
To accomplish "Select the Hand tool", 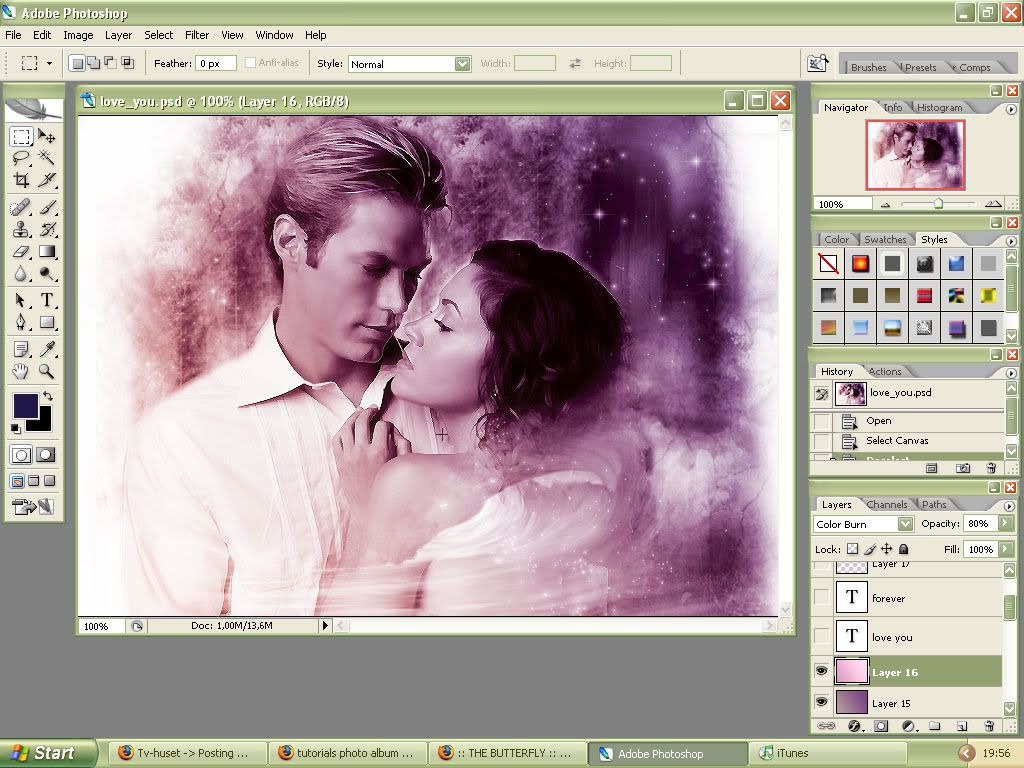I will (x=21, y=372).
